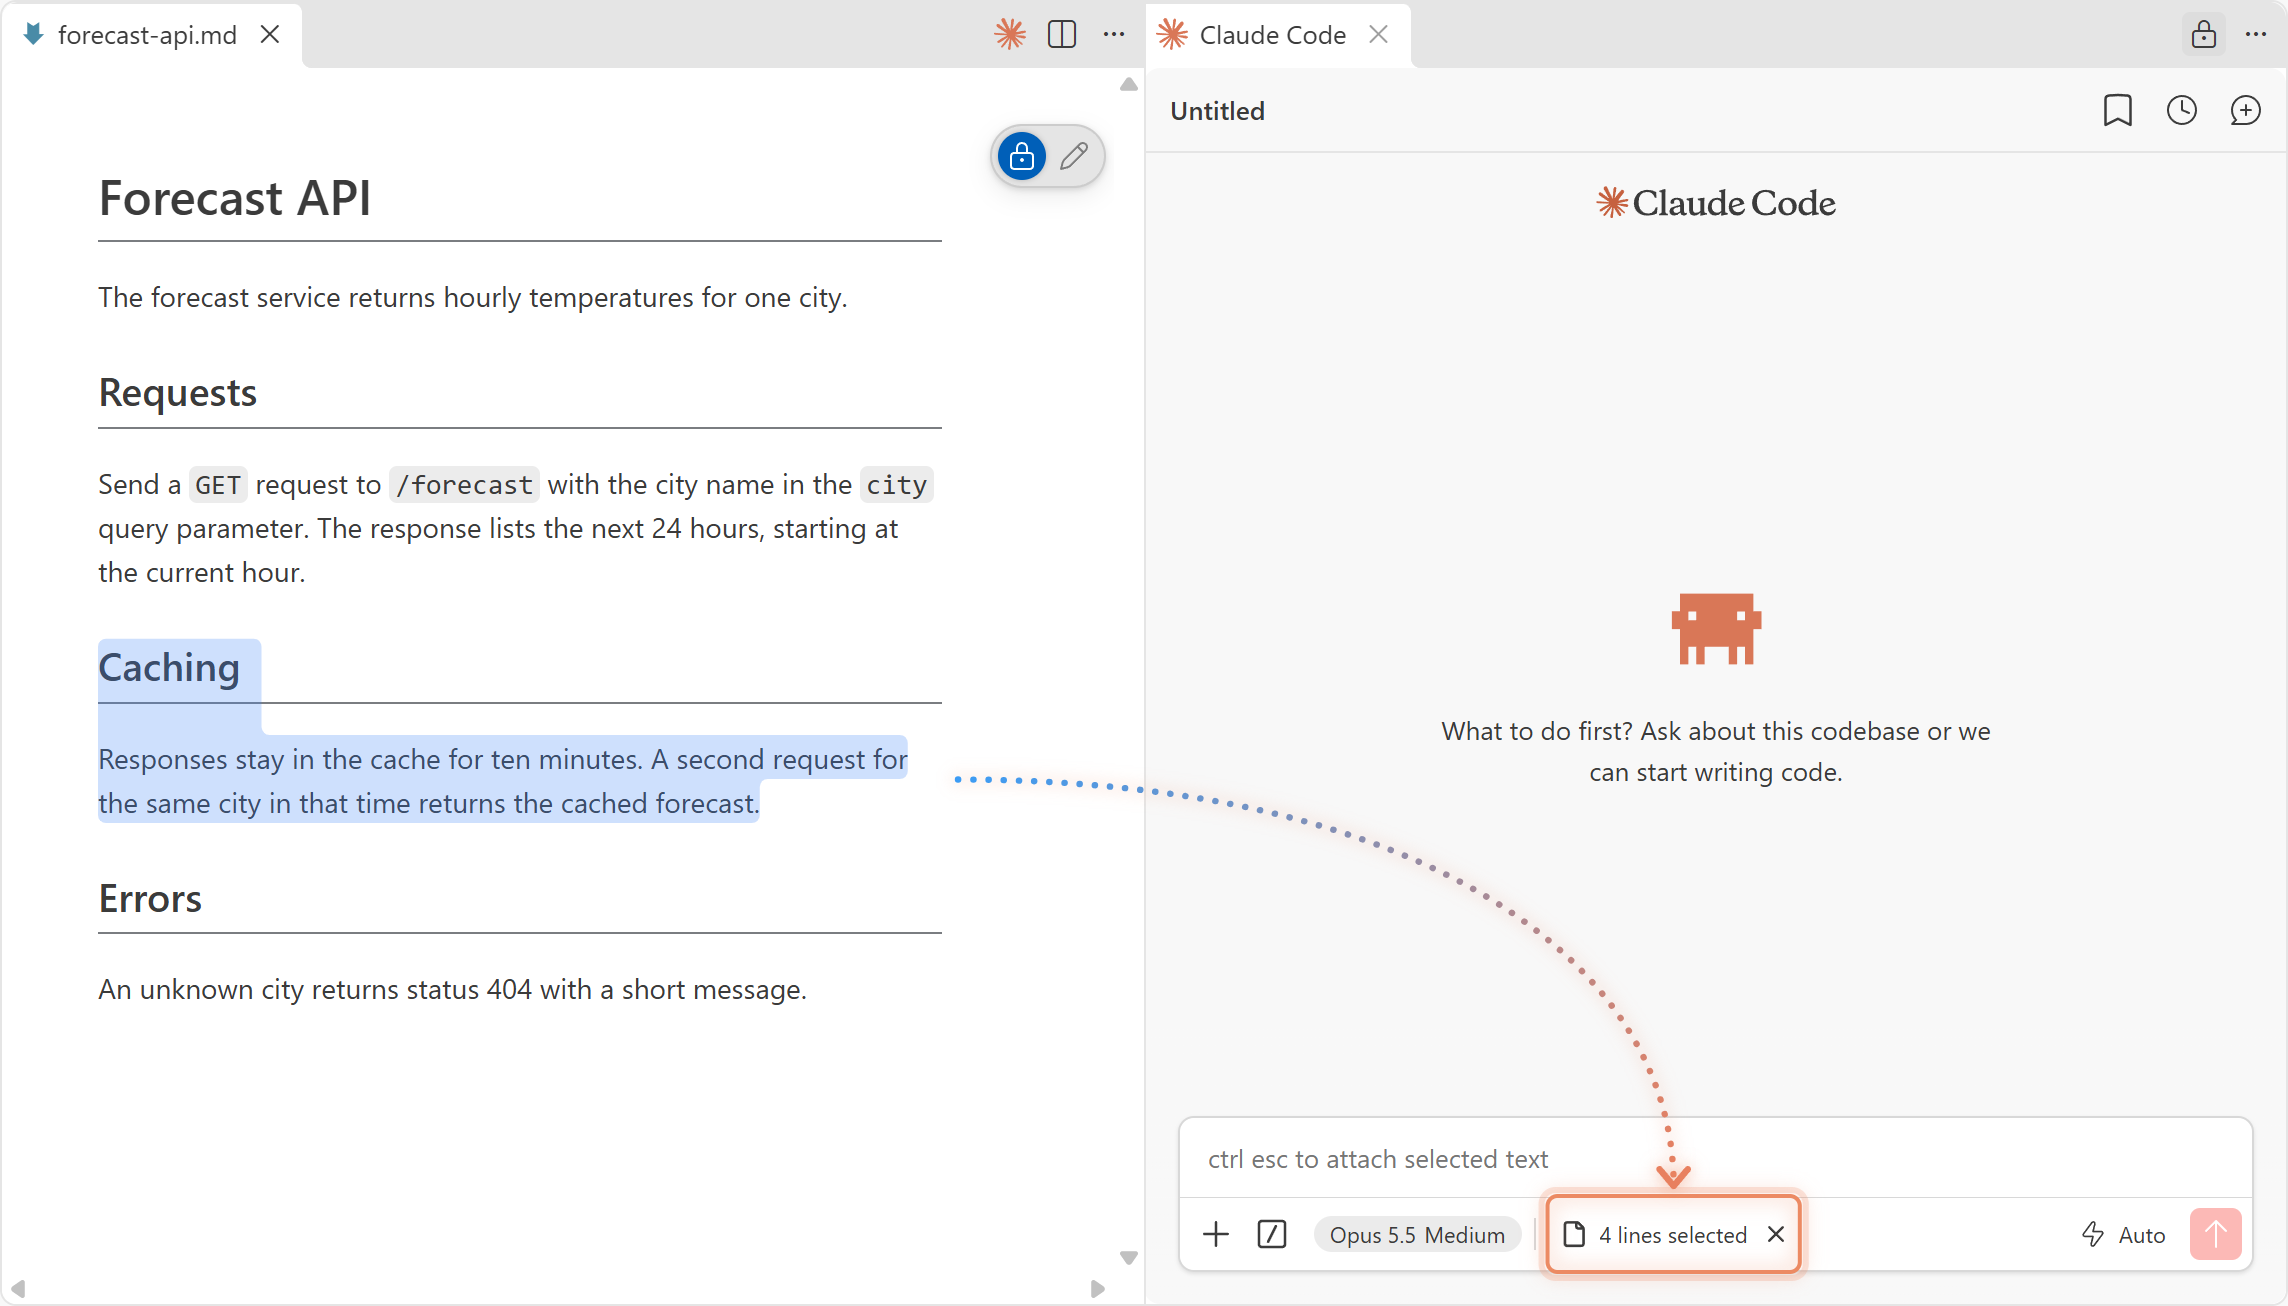
Task: Click the sentence about status 404
Action: 452,990
